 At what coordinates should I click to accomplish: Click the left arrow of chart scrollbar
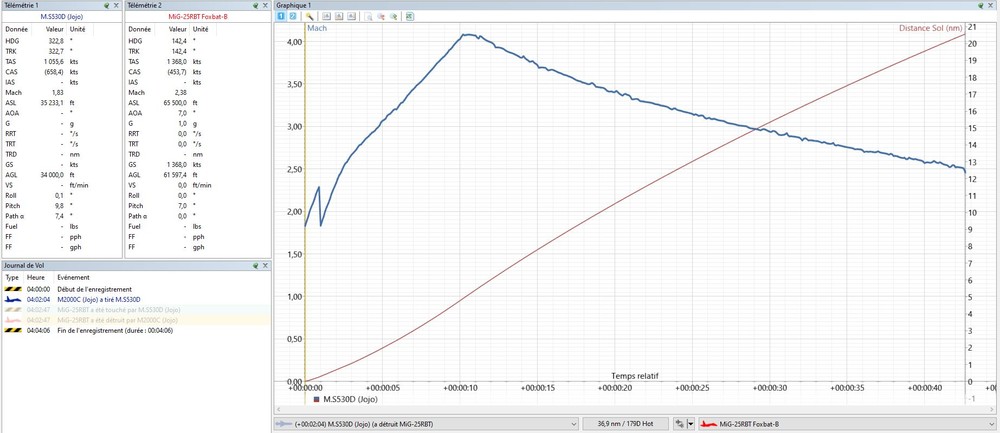coord(278,409)
